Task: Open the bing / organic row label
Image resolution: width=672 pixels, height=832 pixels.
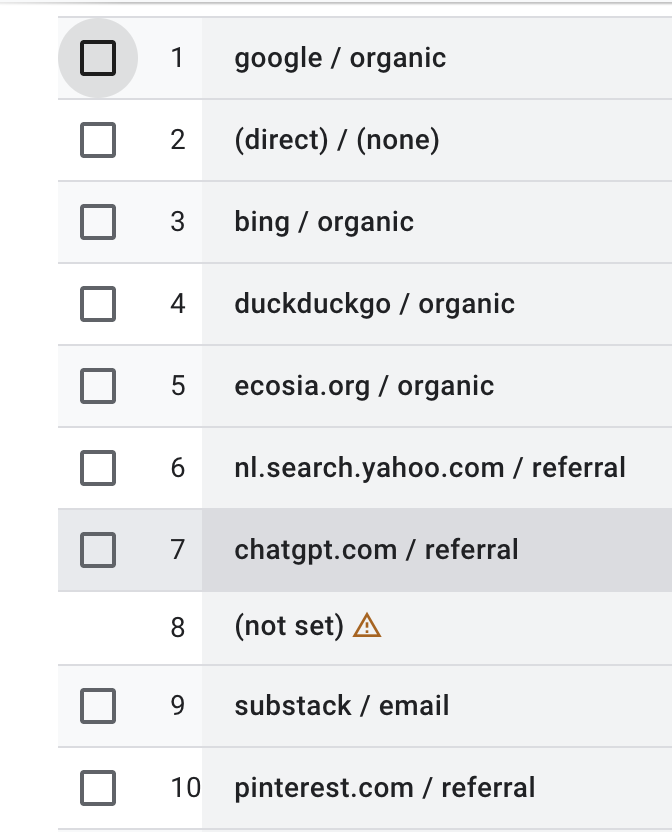Action: pos(324,222)
